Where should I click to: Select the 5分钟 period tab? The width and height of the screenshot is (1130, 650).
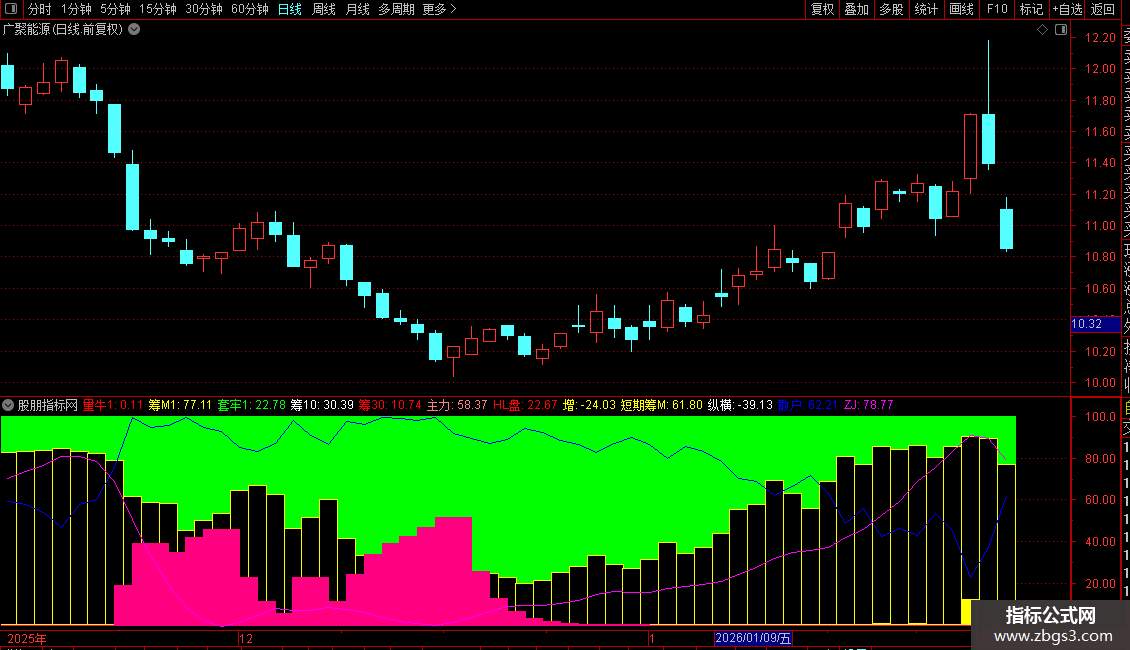click(115, 9)
